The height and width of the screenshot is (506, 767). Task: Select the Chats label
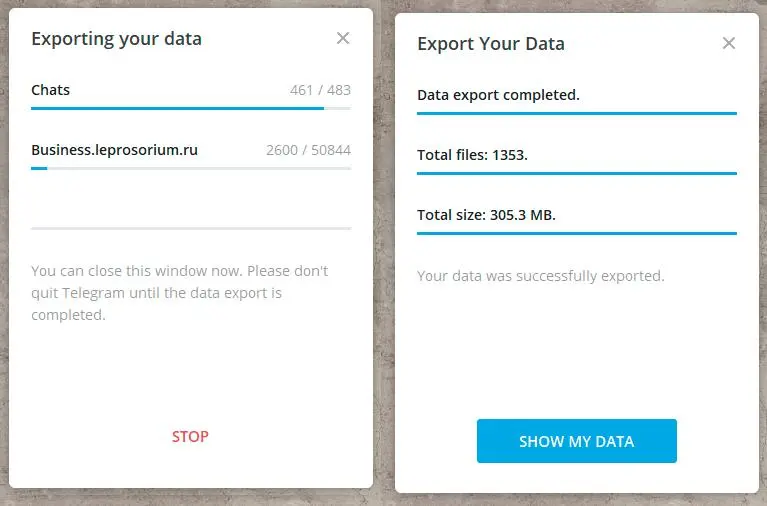point(50,90)
